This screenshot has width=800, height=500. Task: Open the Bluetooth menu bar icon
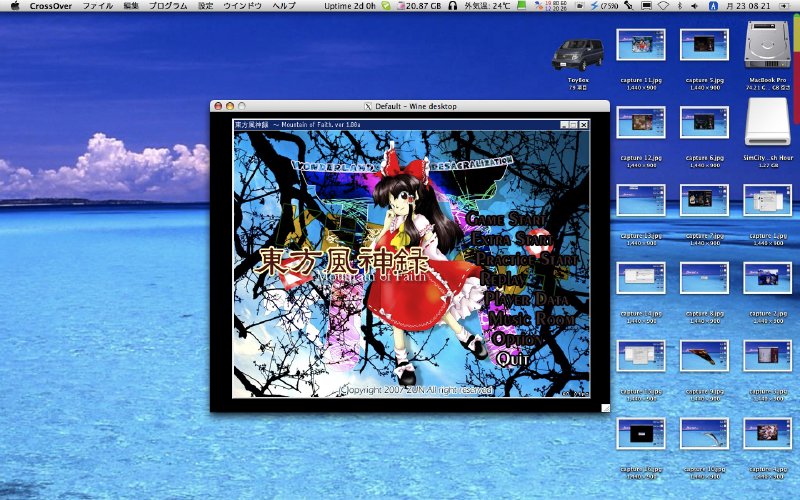680,6
